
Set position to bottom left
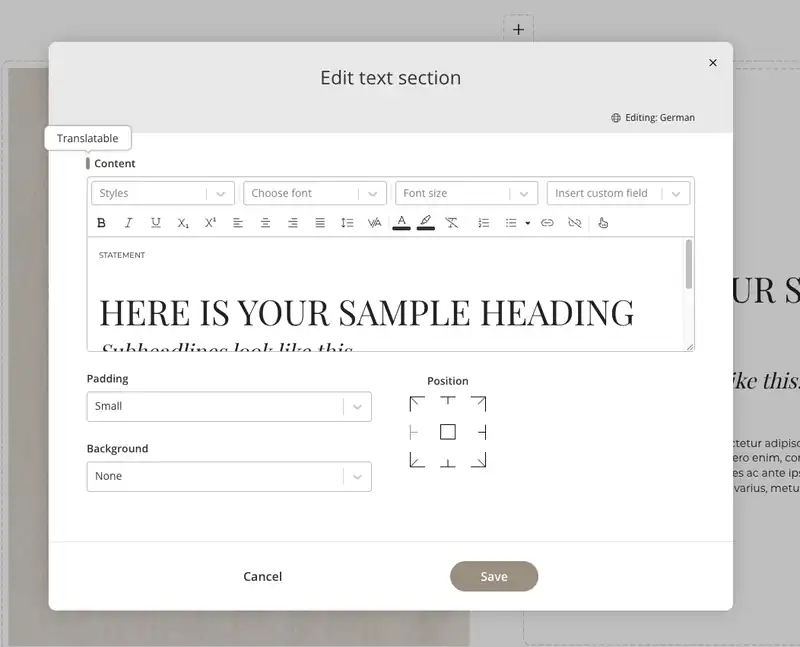(x=417, y=460)
